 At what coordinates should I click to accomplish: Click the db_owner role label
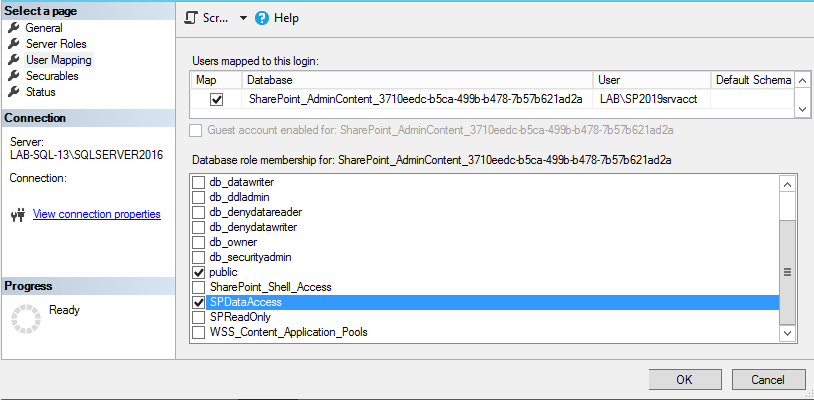233,243
